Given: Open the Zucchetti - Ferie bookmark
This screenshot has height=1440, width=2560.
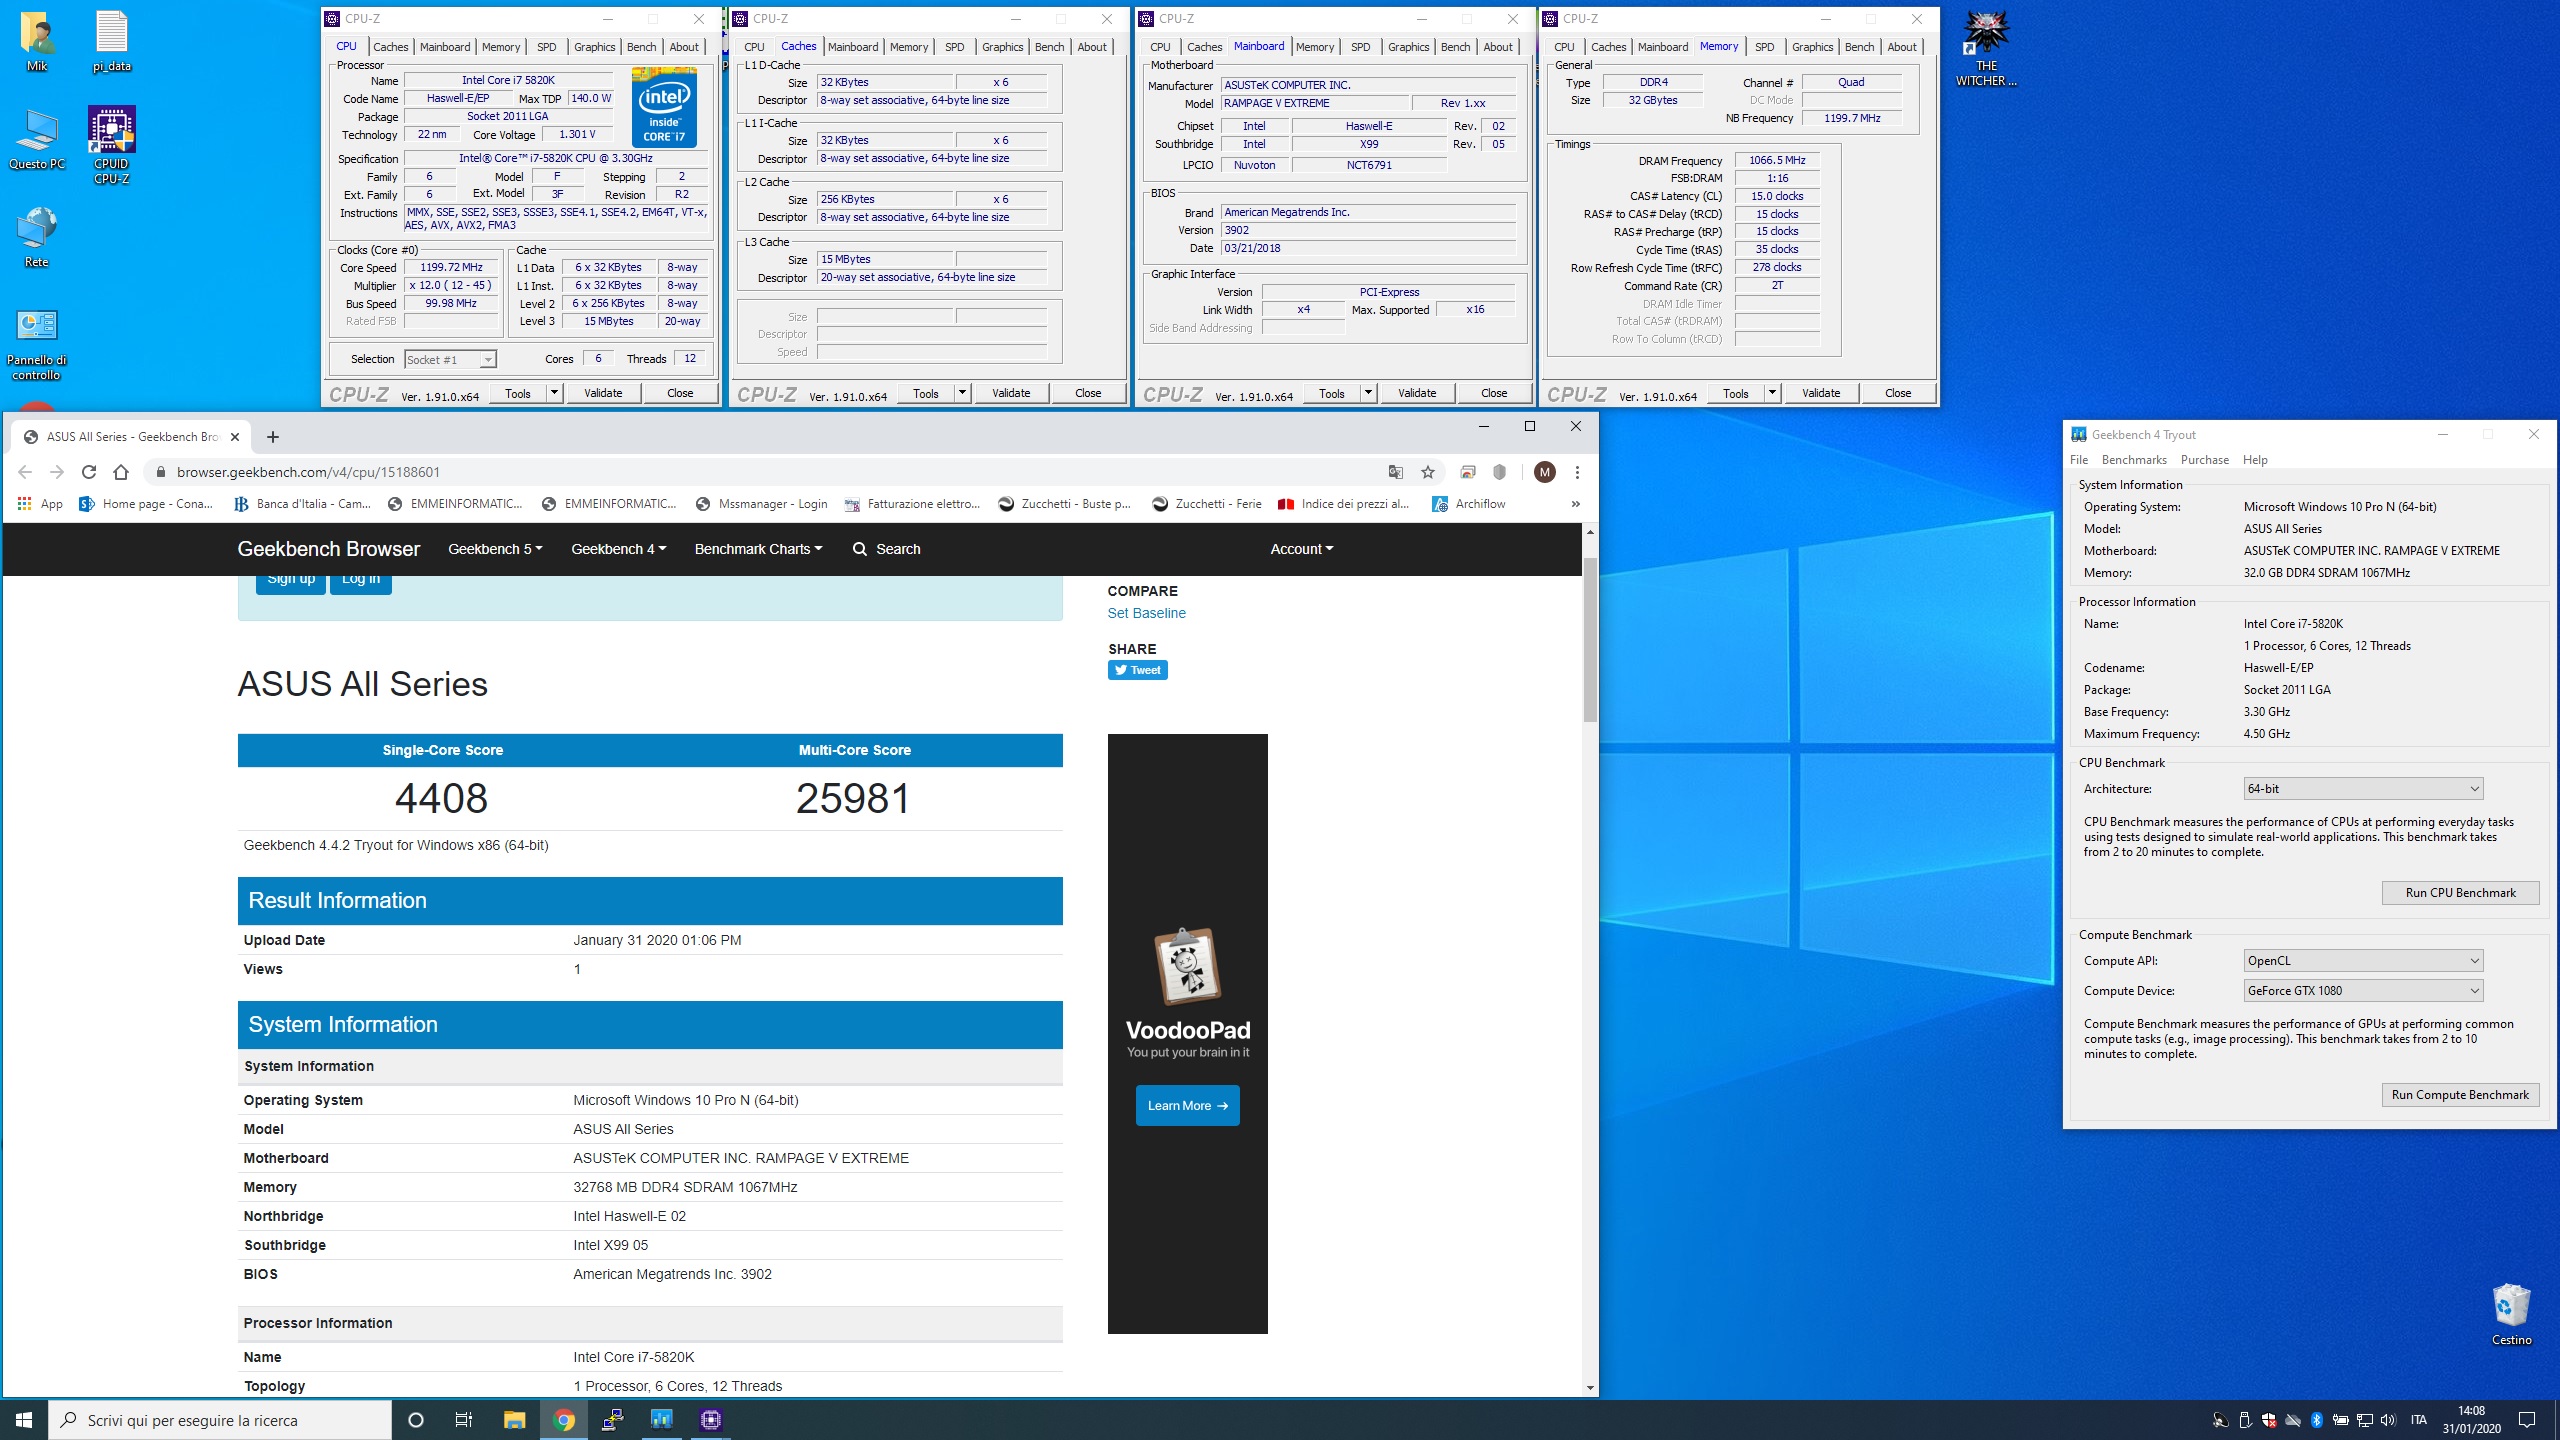Looking at the screenshot, I should [x=1207, y=504].
